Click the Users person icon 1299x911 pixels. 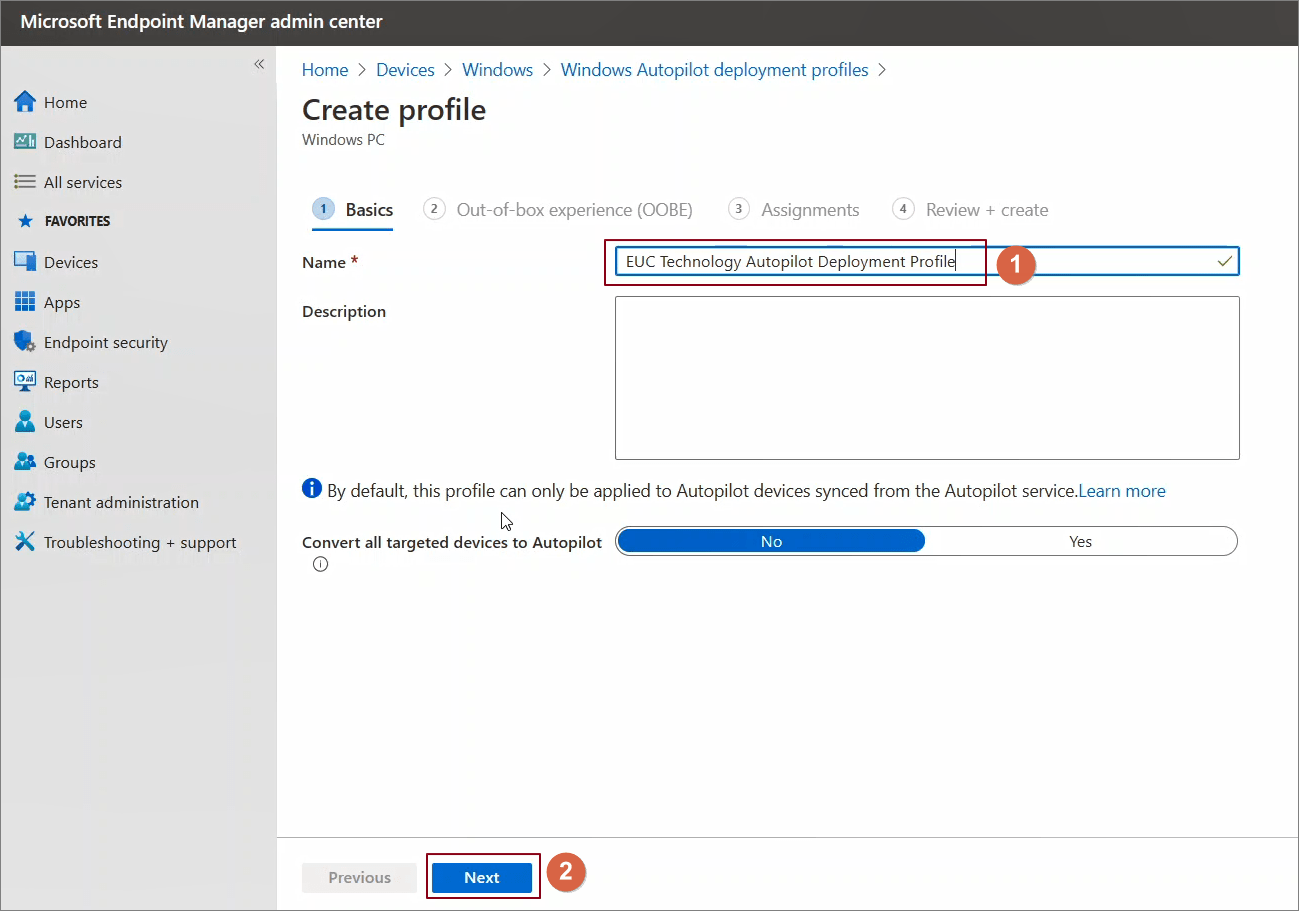(x=25, y=422)
